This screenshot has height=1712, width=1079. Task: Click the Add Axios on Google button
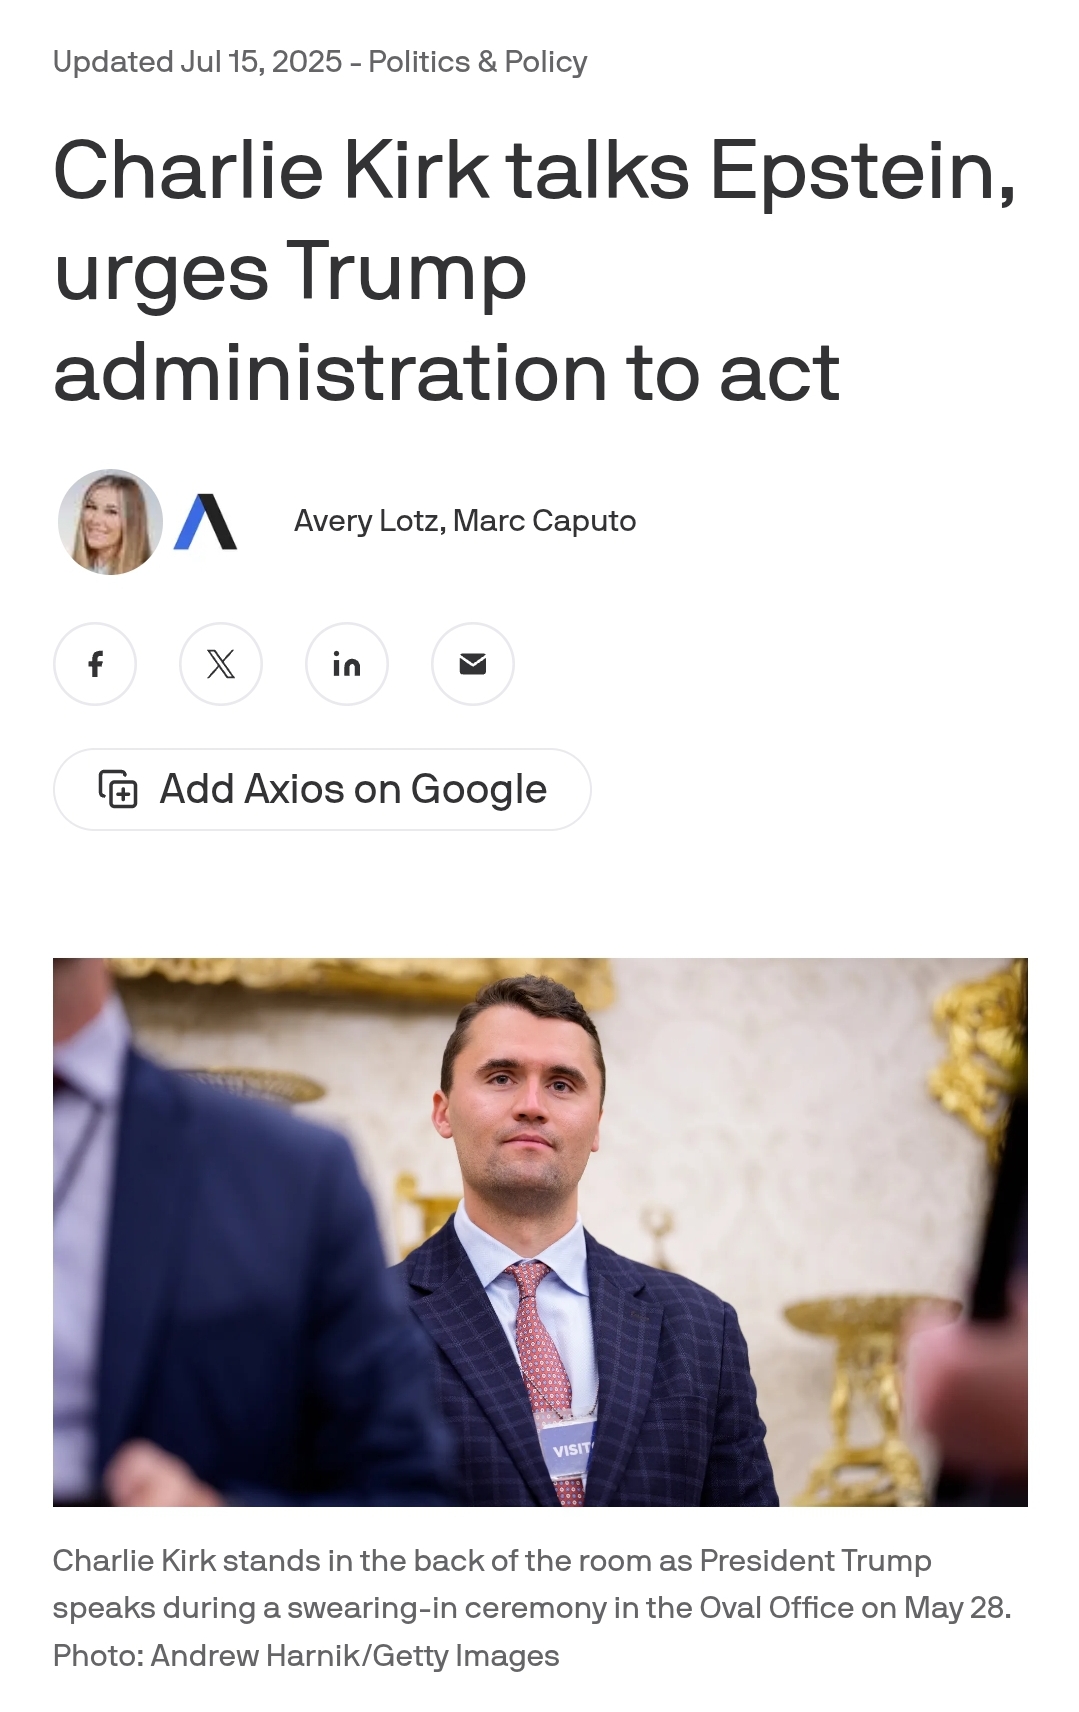coord(322,789)
